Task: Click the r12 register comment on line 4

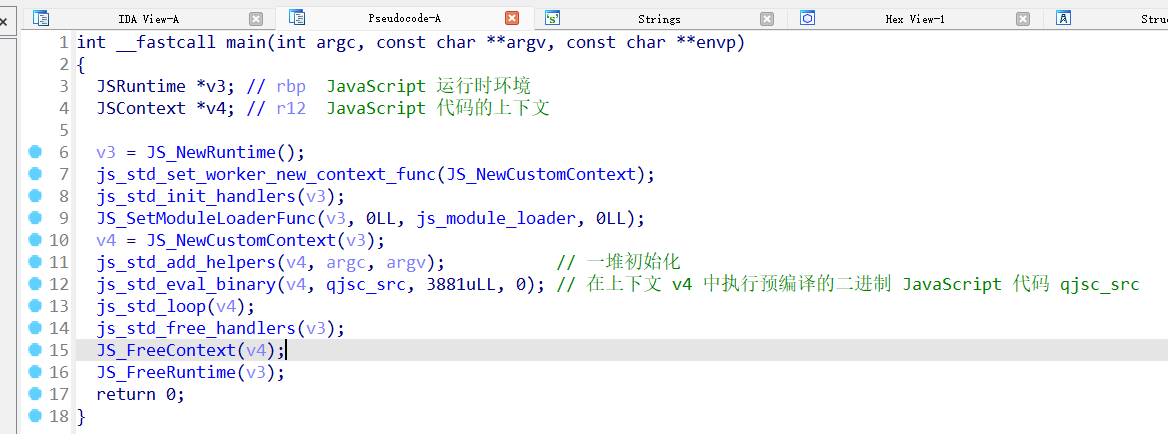Action: click(291, 109)
